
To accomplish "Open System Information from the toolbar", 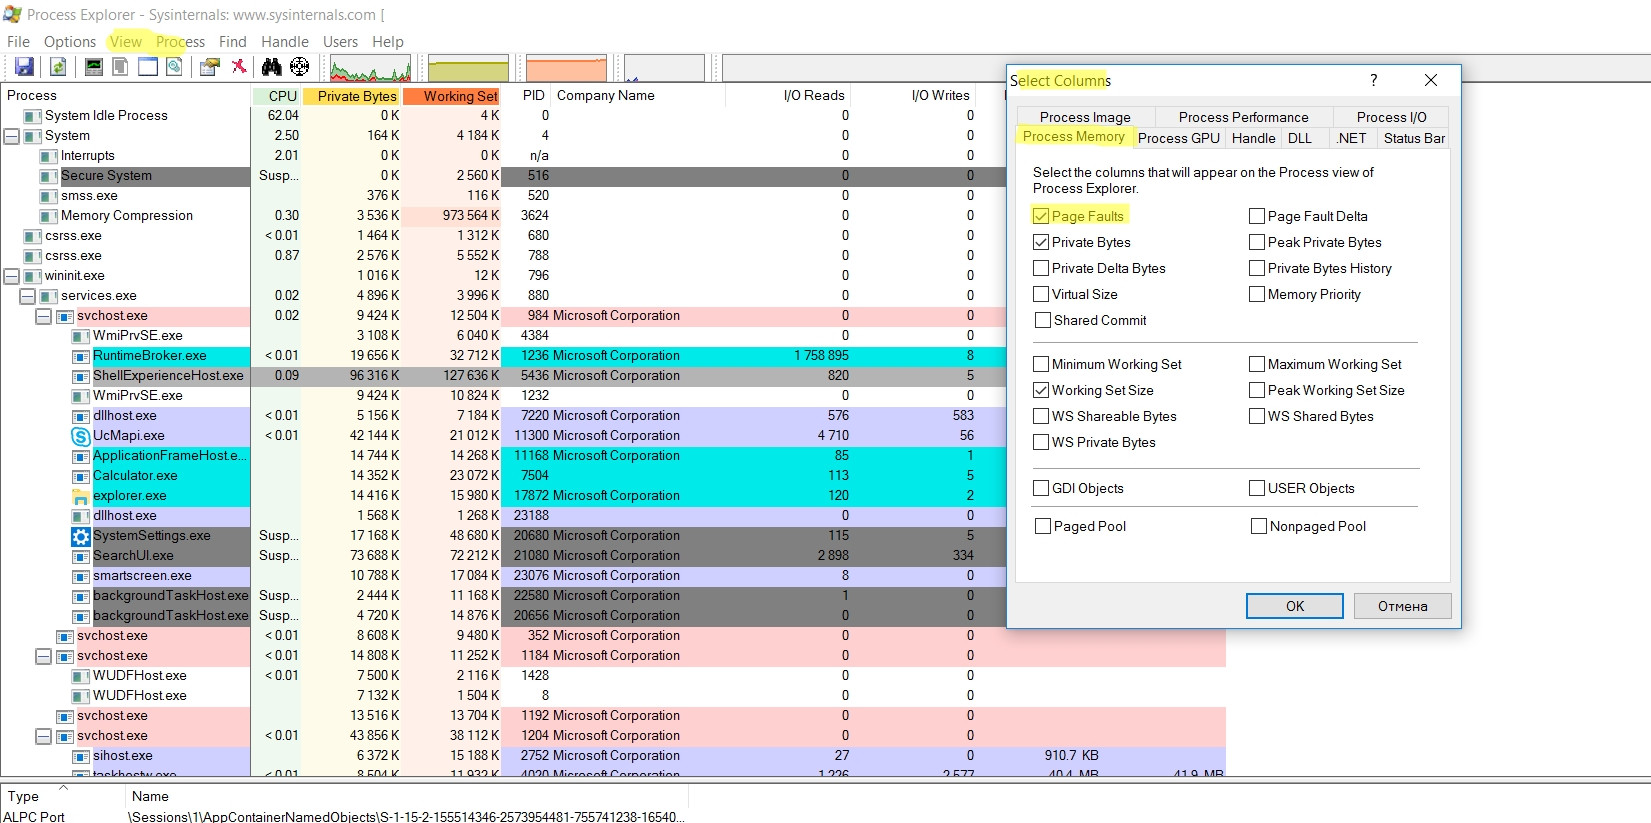I will 93,67.
